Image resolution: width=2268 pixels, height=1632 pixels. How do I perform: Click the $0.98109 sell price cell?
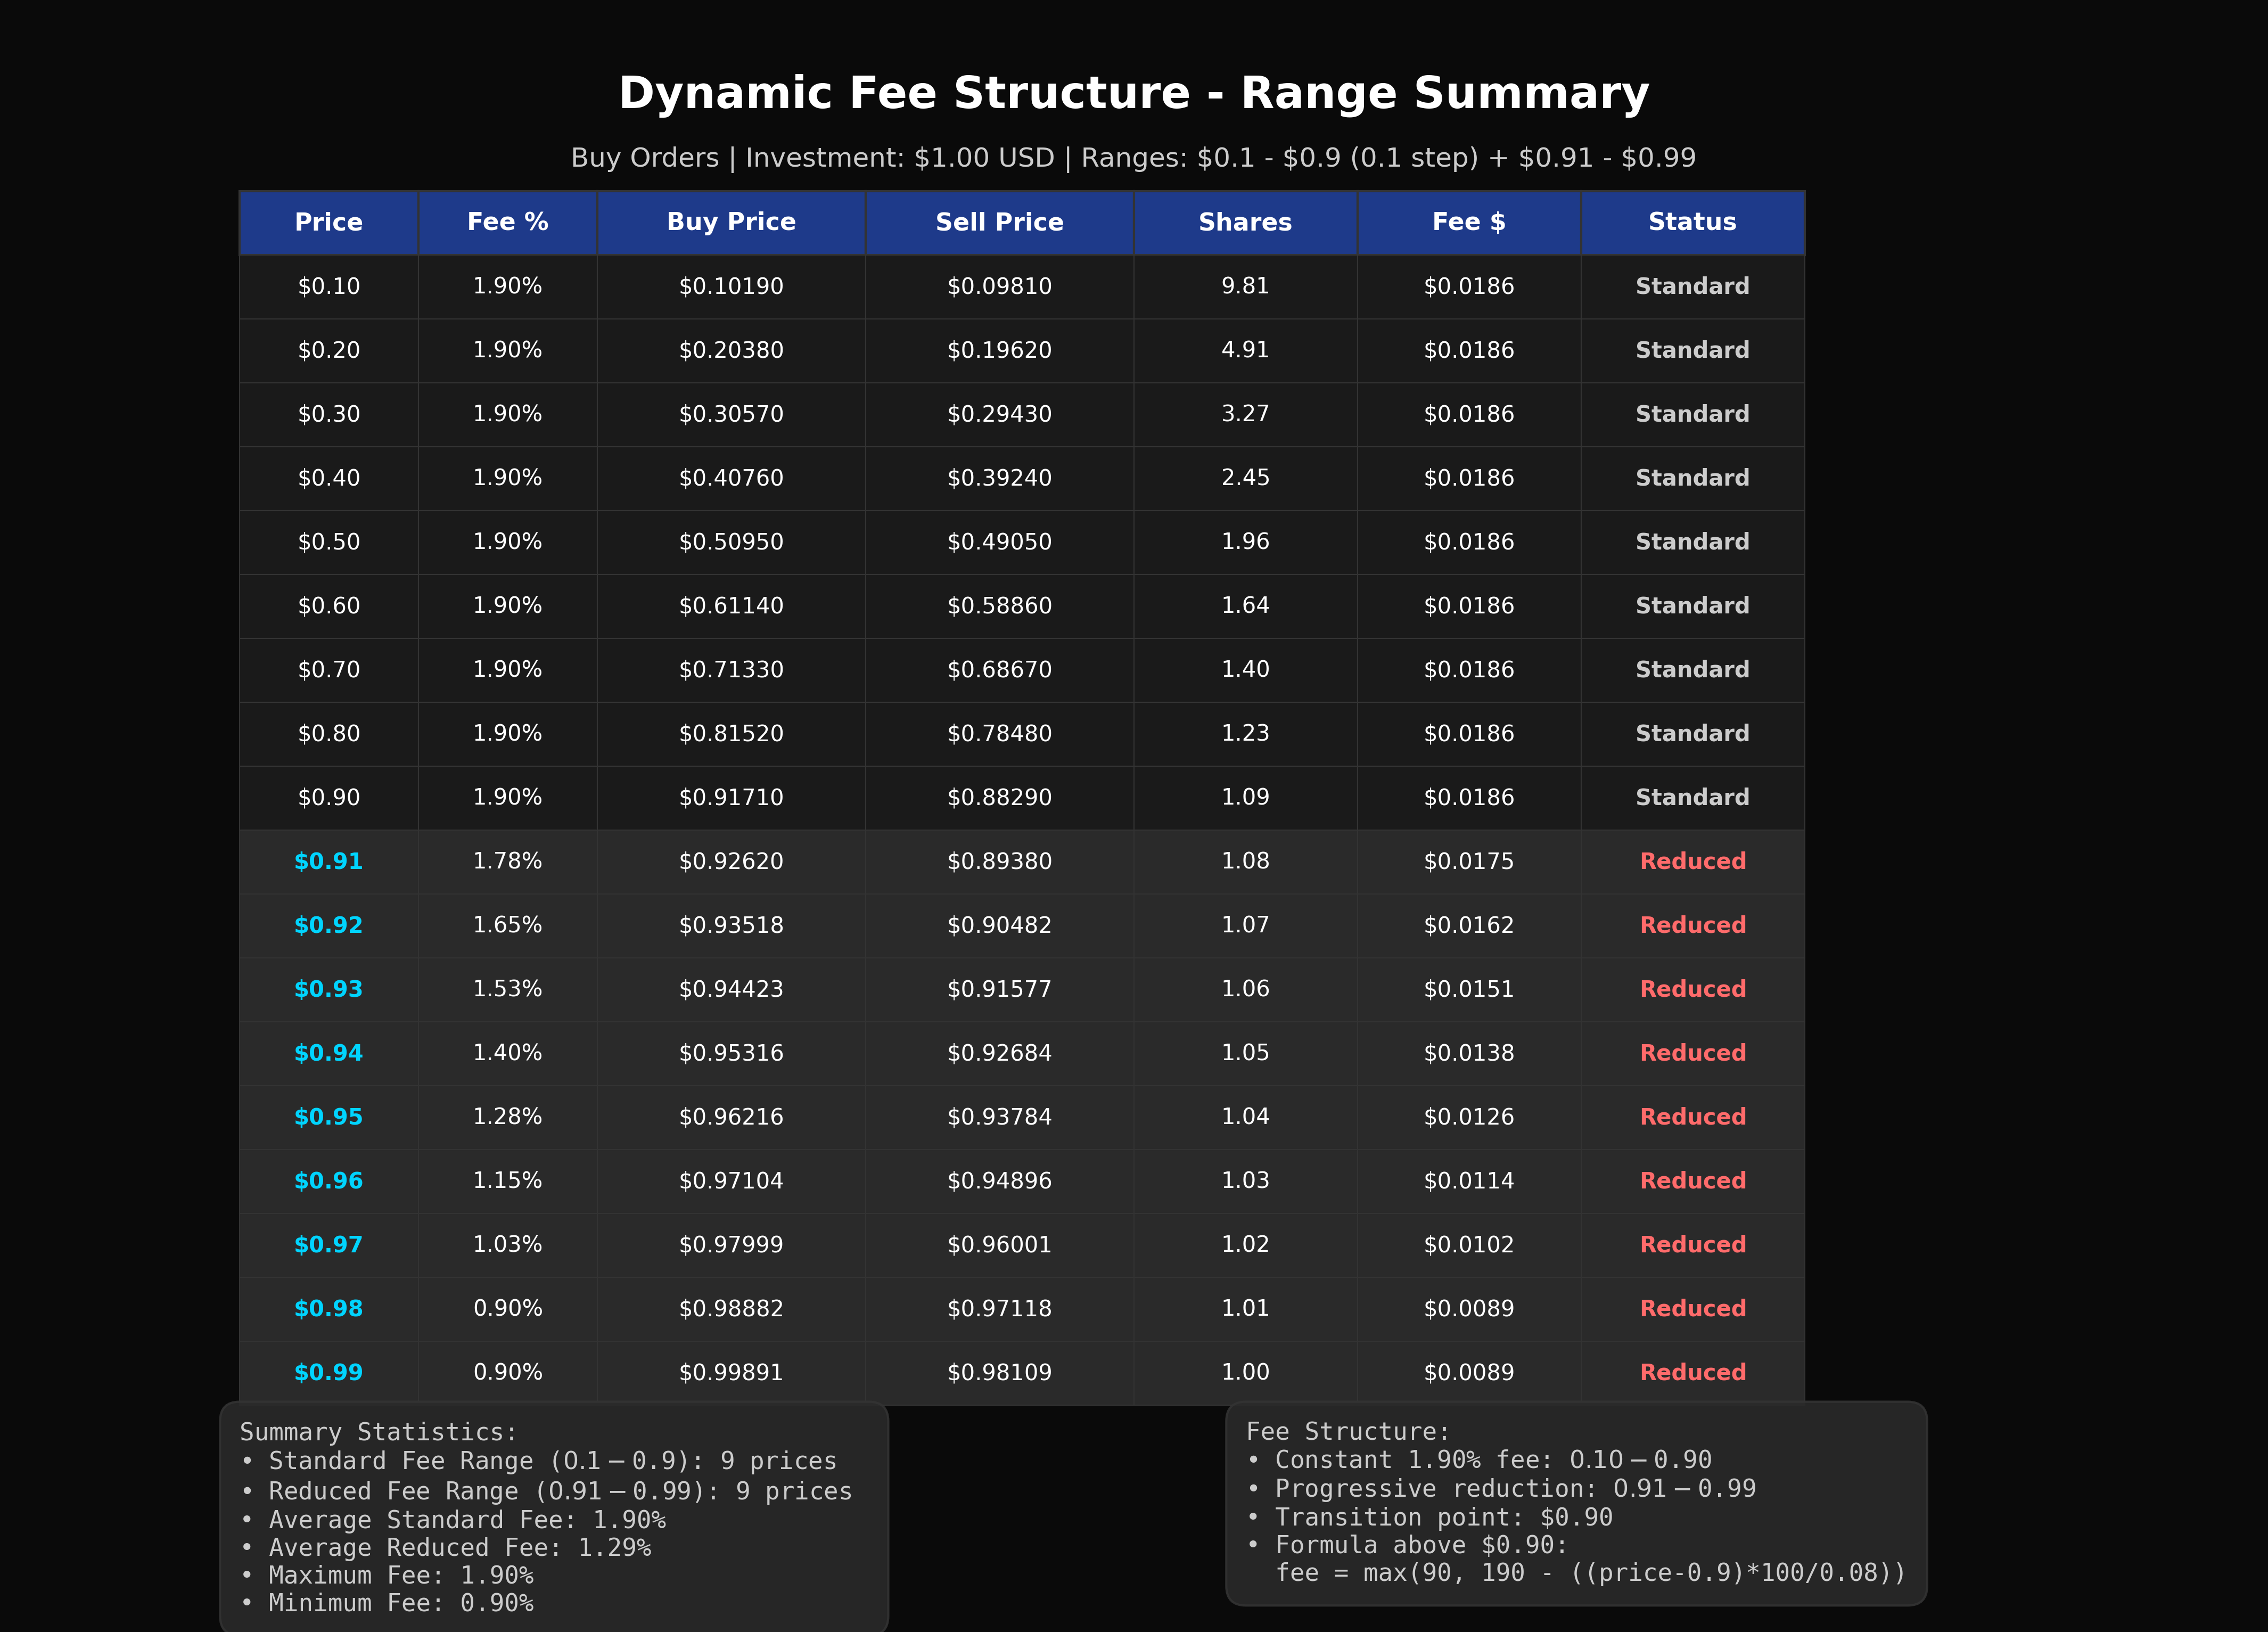[999, 1372]
